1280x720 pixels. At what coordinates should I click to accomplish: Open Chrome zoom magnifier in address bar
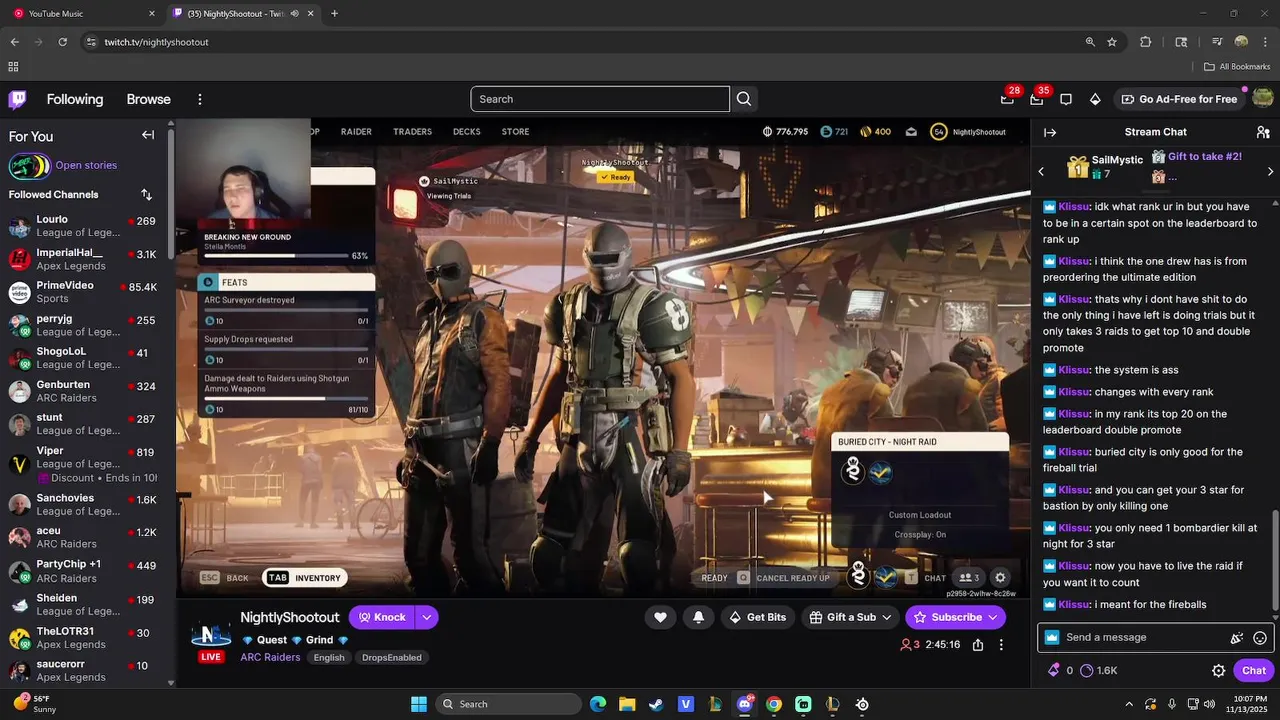click(1090, 42)
